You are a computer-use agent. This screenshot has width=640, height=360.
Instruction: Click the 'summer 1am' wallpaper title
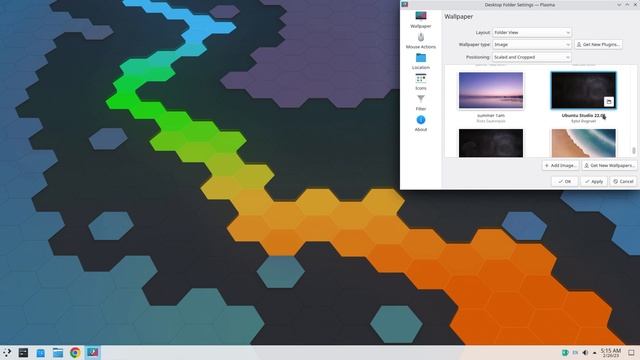pyautogui.click(x=491, y=116)
